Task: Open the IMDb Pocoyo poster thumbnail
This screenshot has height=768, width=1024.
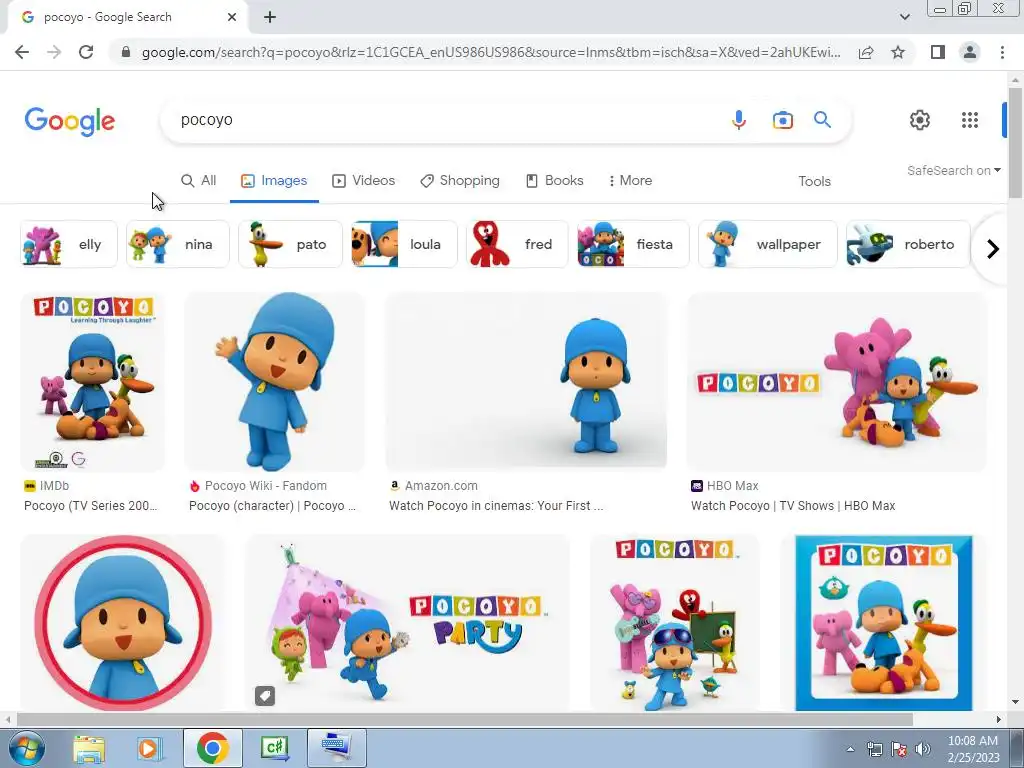Action: (92, 382)
